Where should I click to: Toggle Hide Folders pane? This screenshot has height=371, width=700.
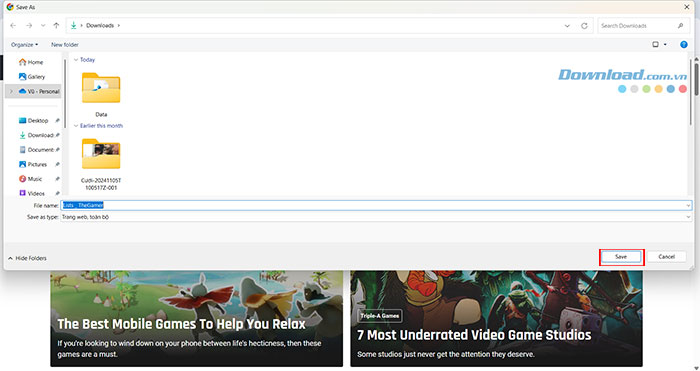27,258
